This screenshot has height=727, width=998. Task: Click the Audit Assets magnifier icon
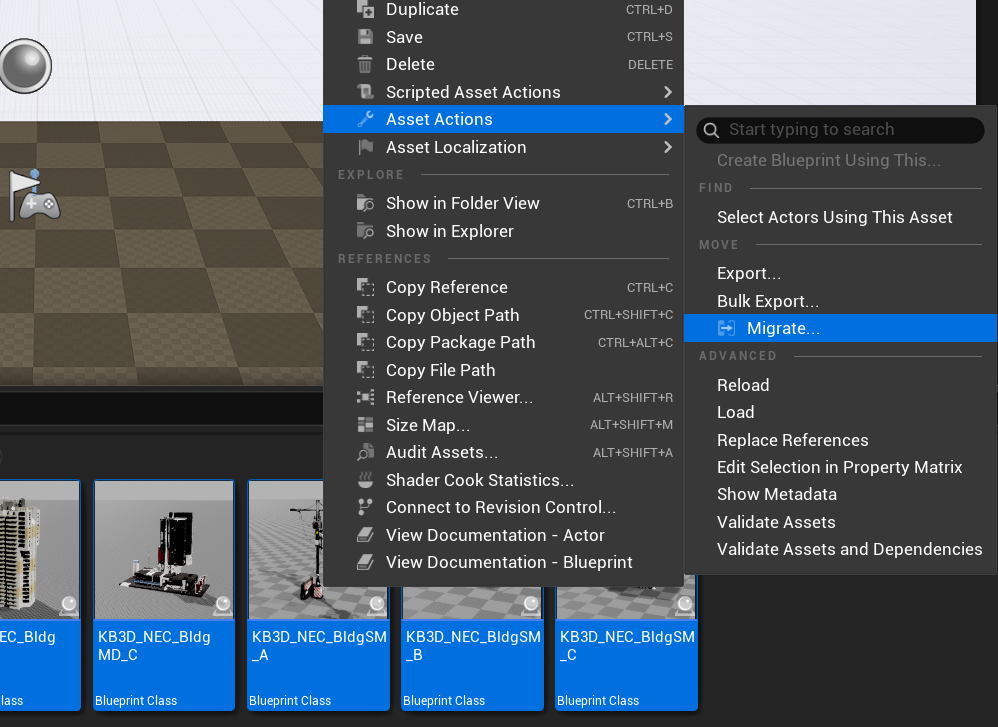coord(365,453)
